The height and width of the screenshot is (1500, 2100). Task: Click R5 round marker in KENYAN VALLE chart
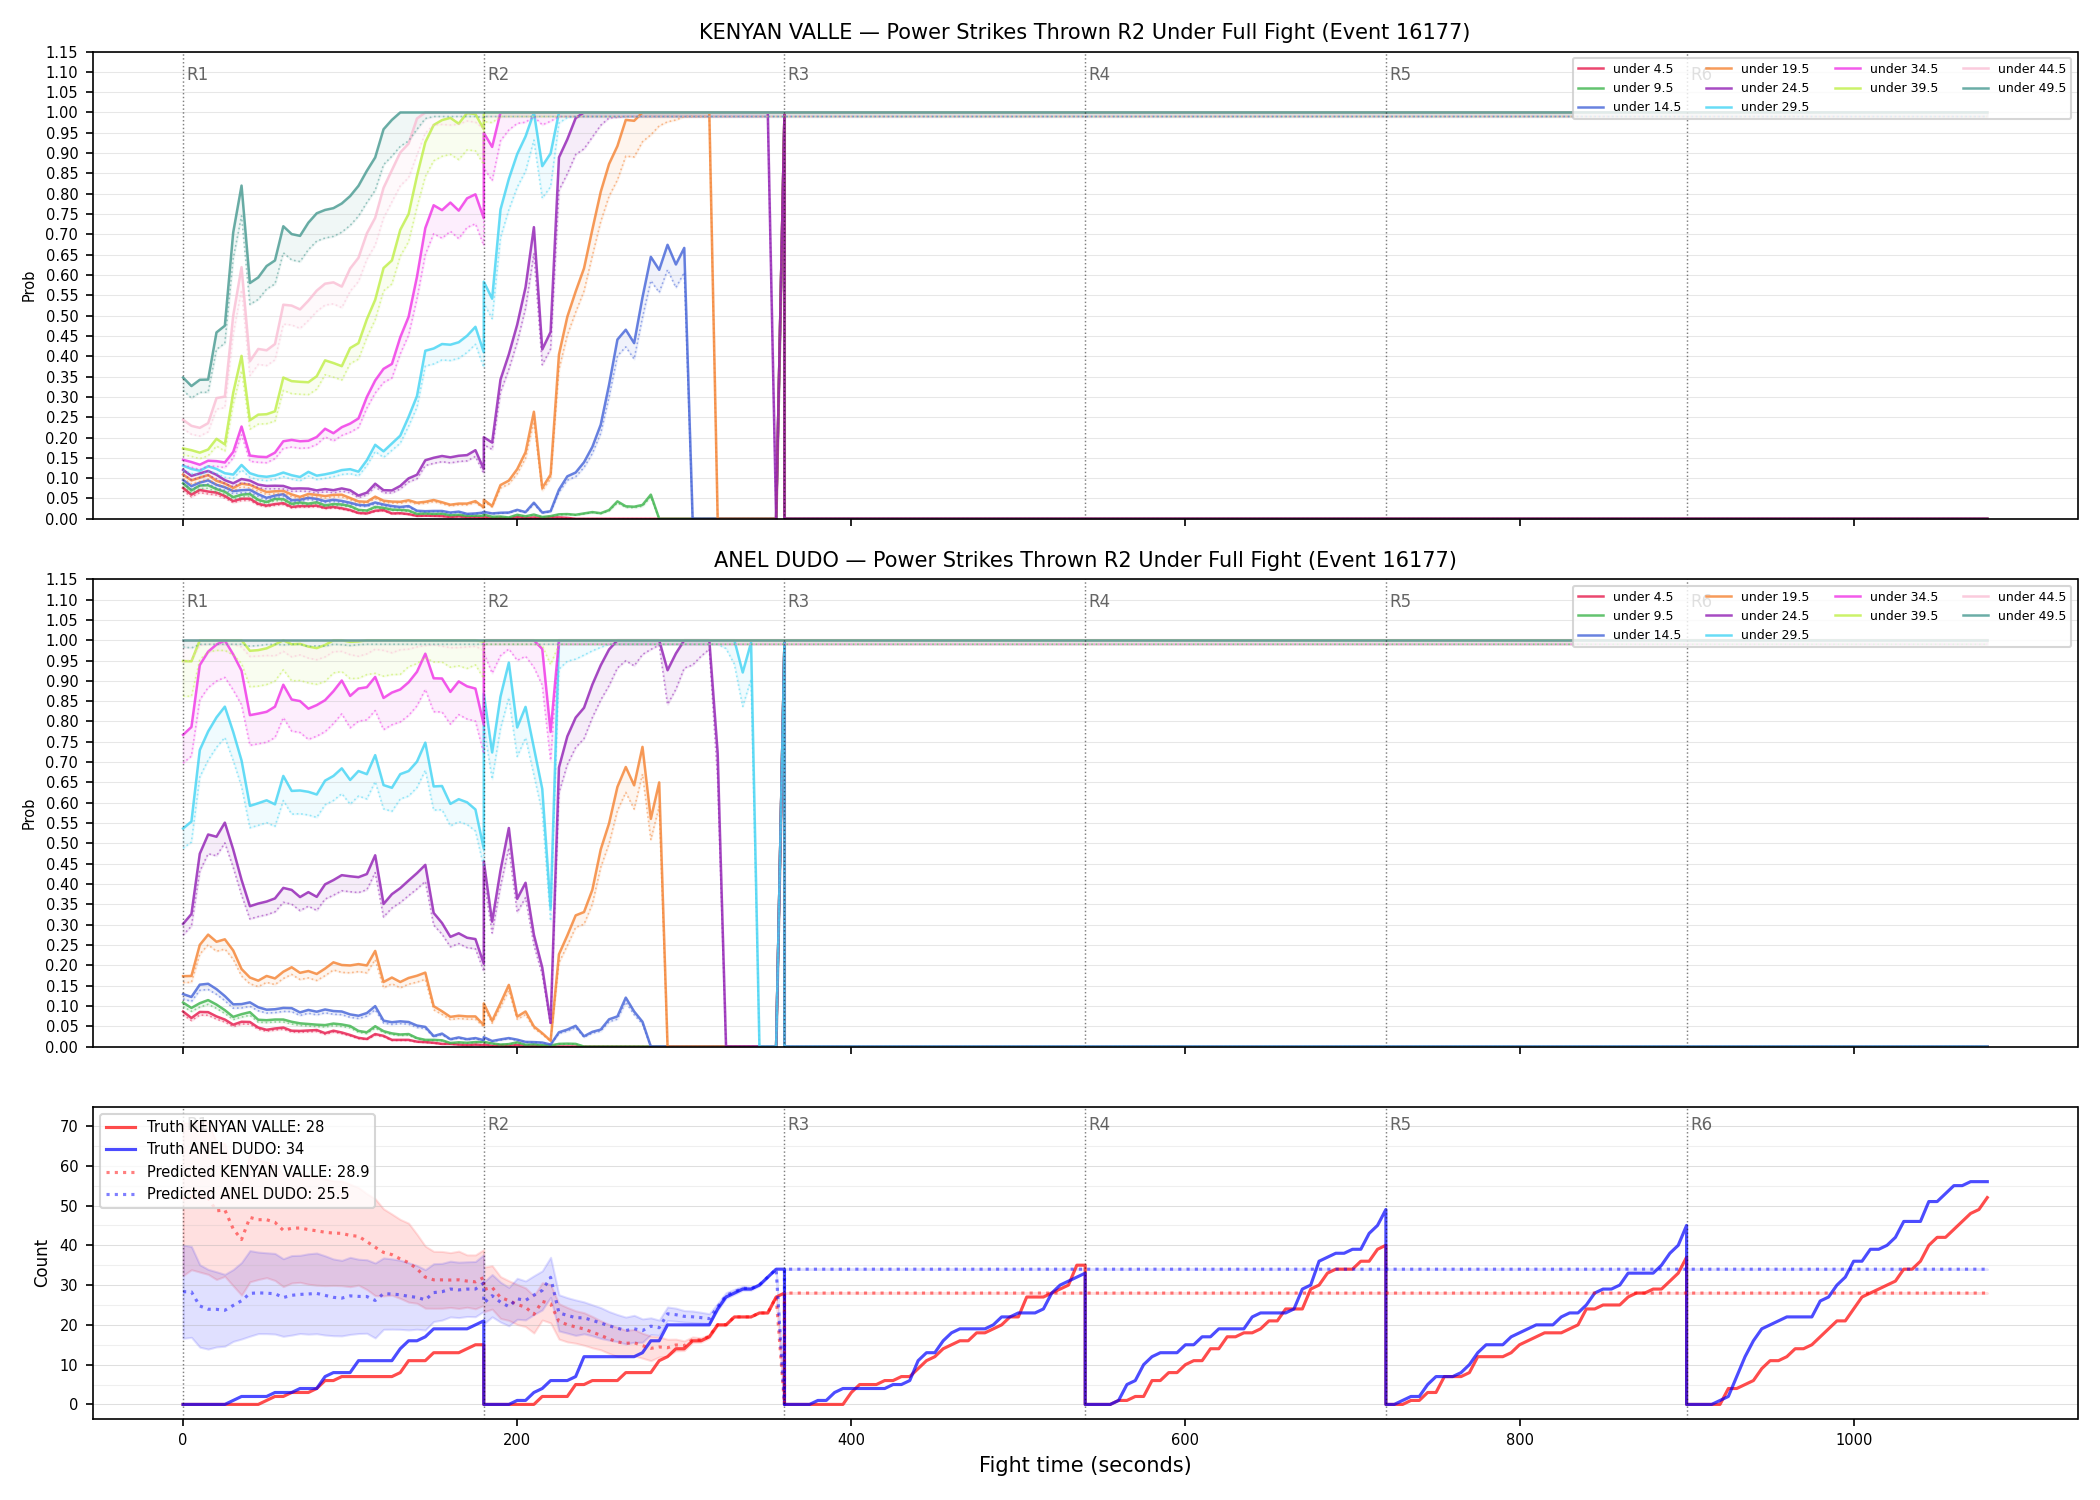[x=1400, y=74]
